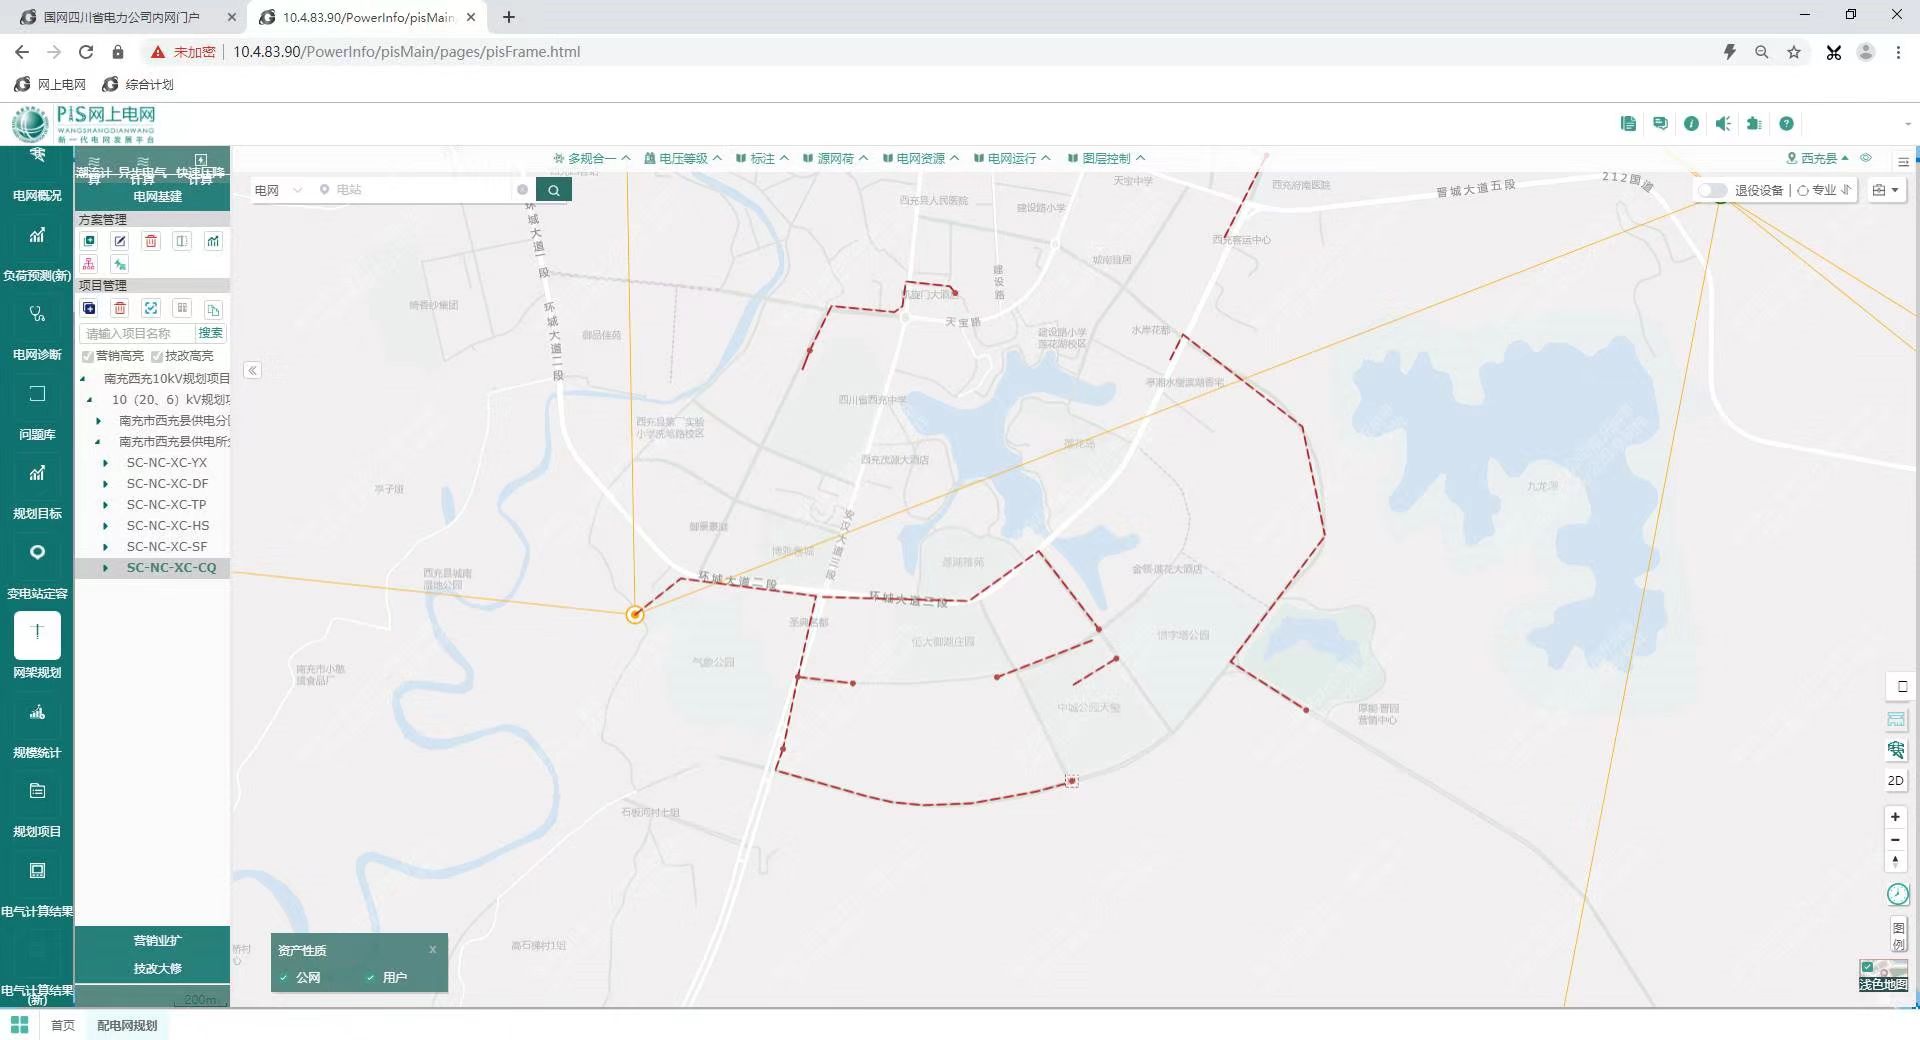Click the fit-to-extent icon under 项目管理

151,308
